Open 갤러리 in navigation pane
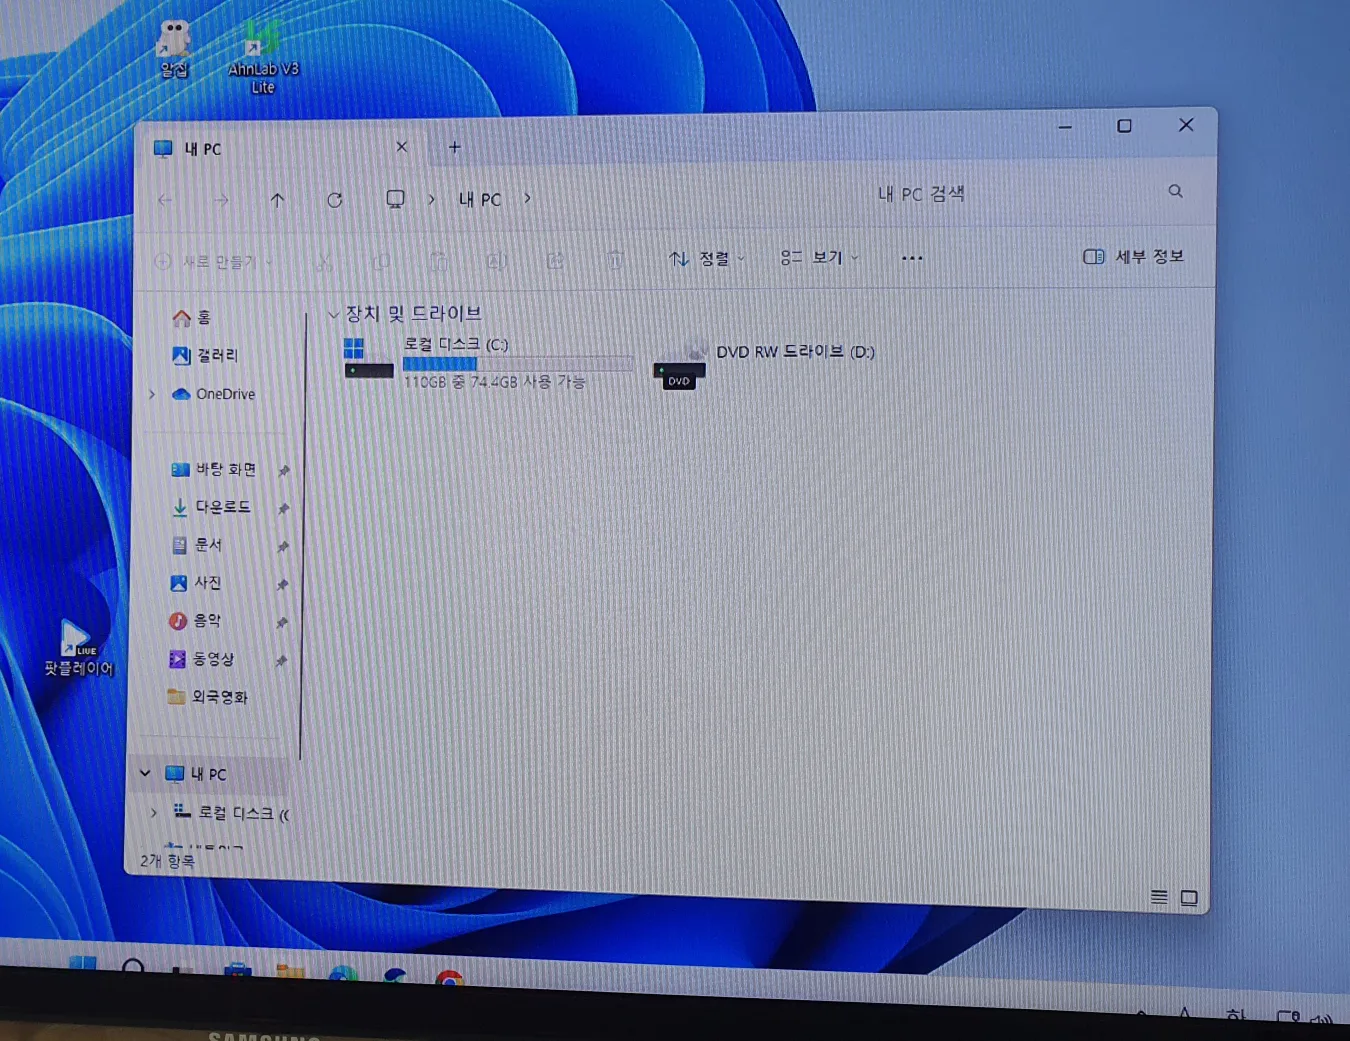1350x1041 pixels. (206, 355)
